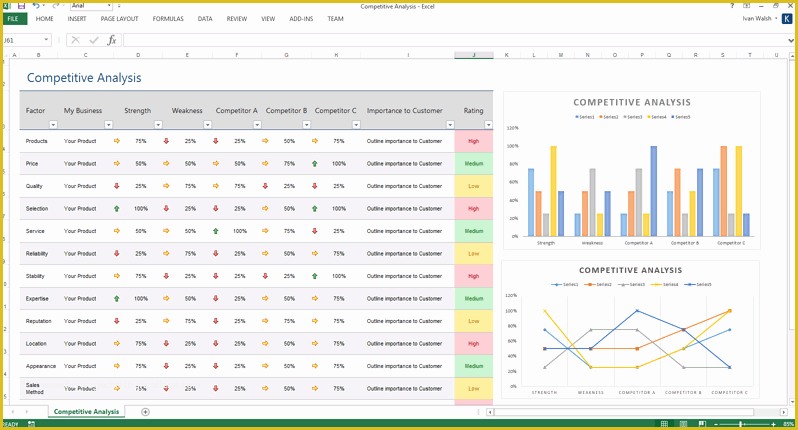Click the zoom out minus button
Viewport: 798px width, 430px height.
(x=716, y=424)
